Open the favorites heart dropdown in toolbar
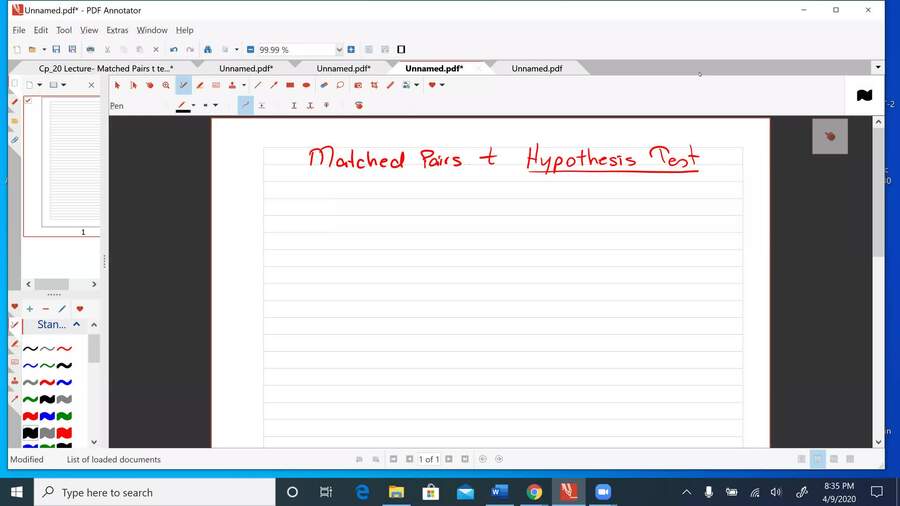900x506 pixels. [x=442, y=85]
